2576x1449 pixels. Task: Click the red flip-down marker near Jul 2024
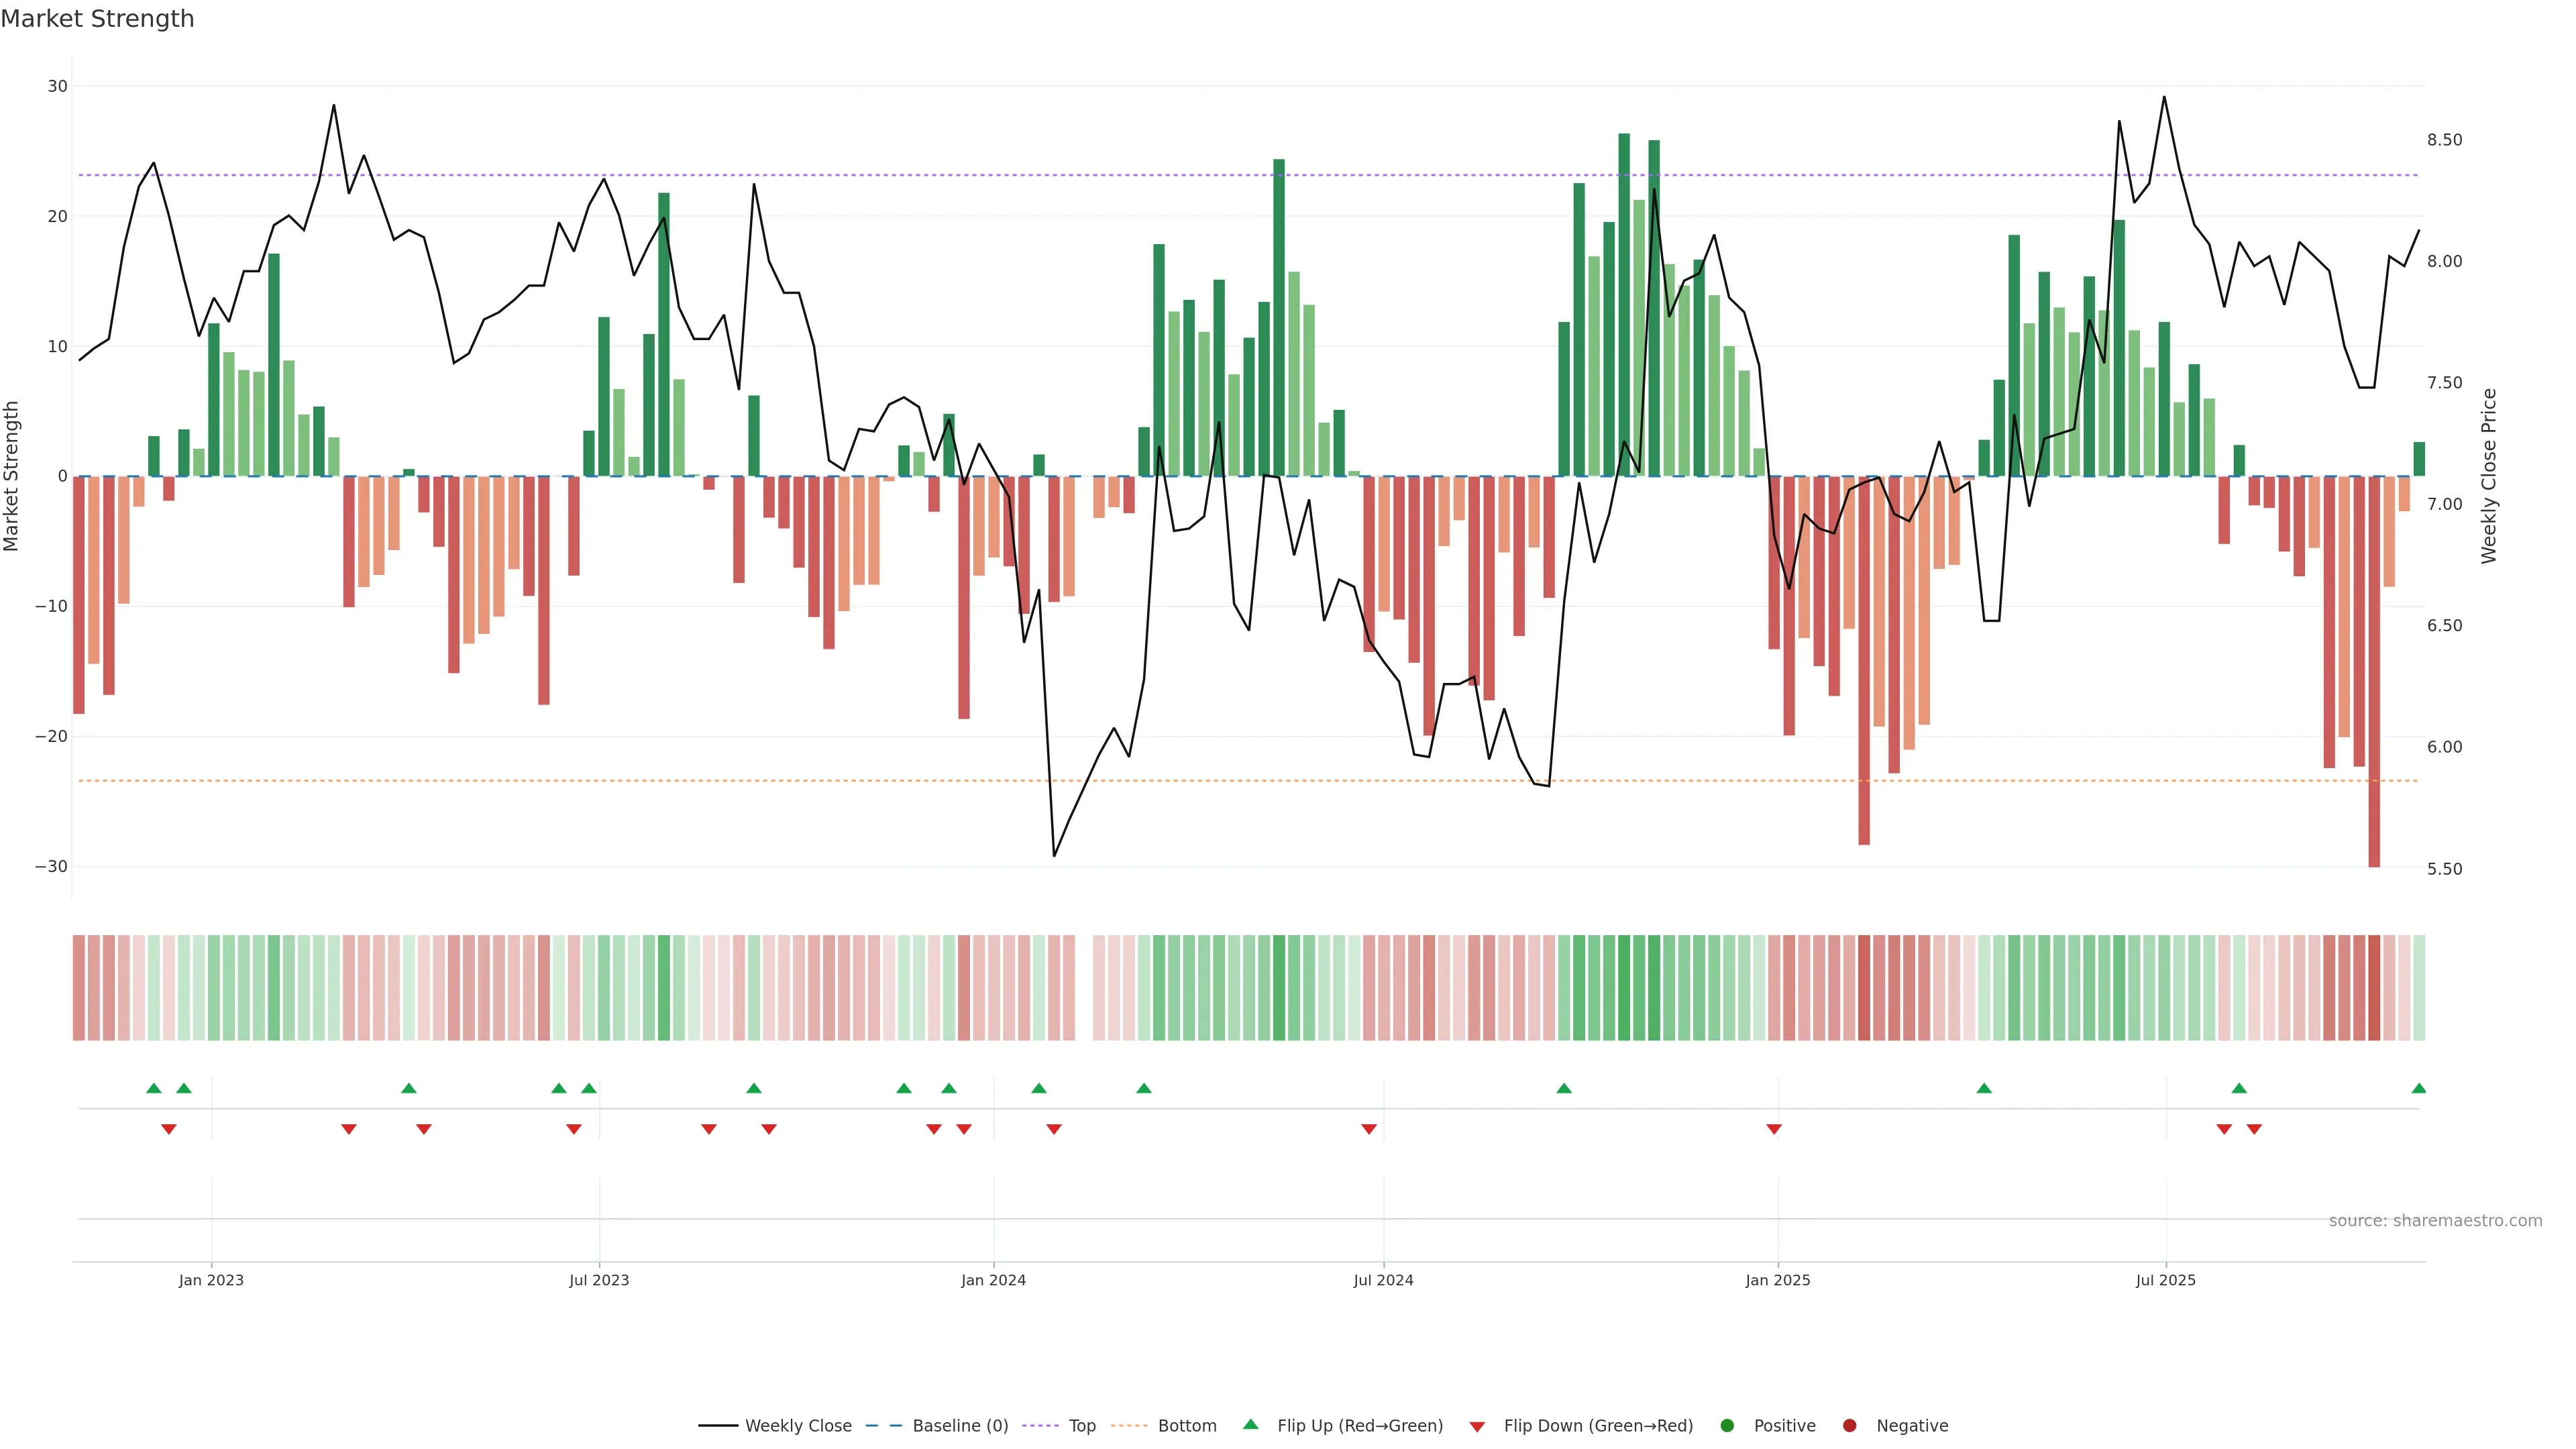tap(1369, 1129)
